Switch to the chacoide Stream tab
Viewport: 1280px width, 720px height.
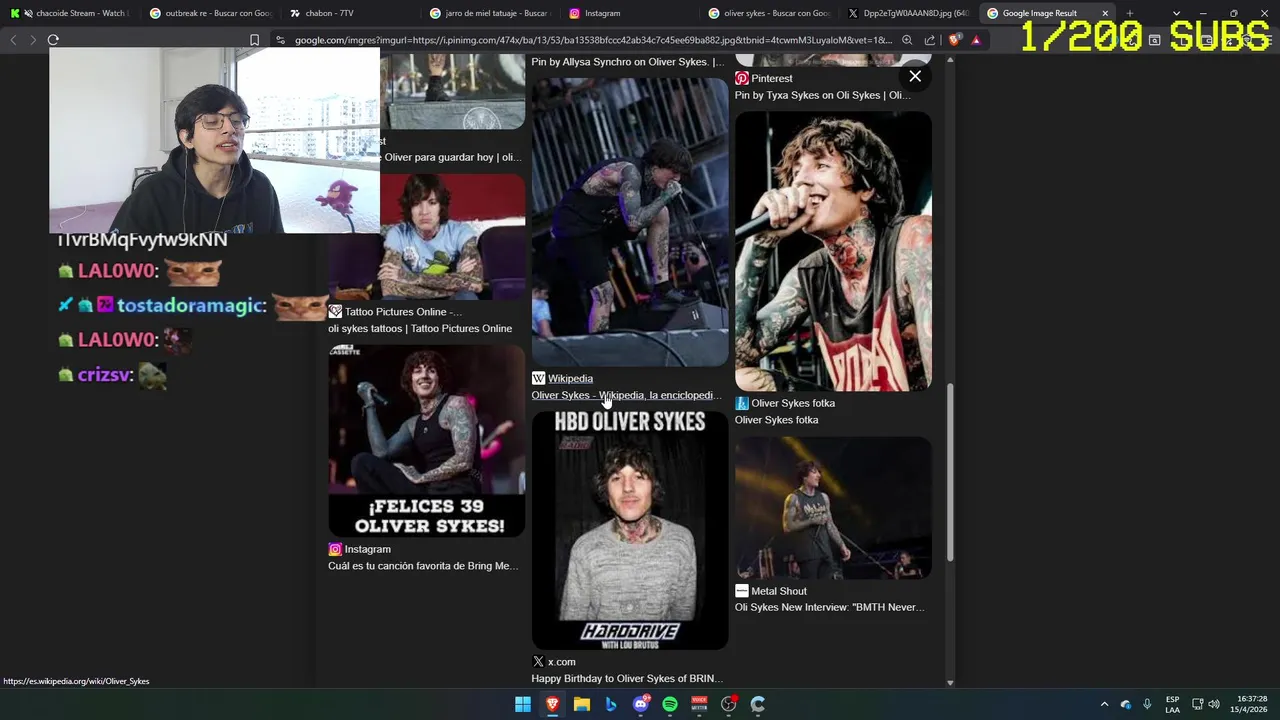pyautogui.click(x=70, y=13)
